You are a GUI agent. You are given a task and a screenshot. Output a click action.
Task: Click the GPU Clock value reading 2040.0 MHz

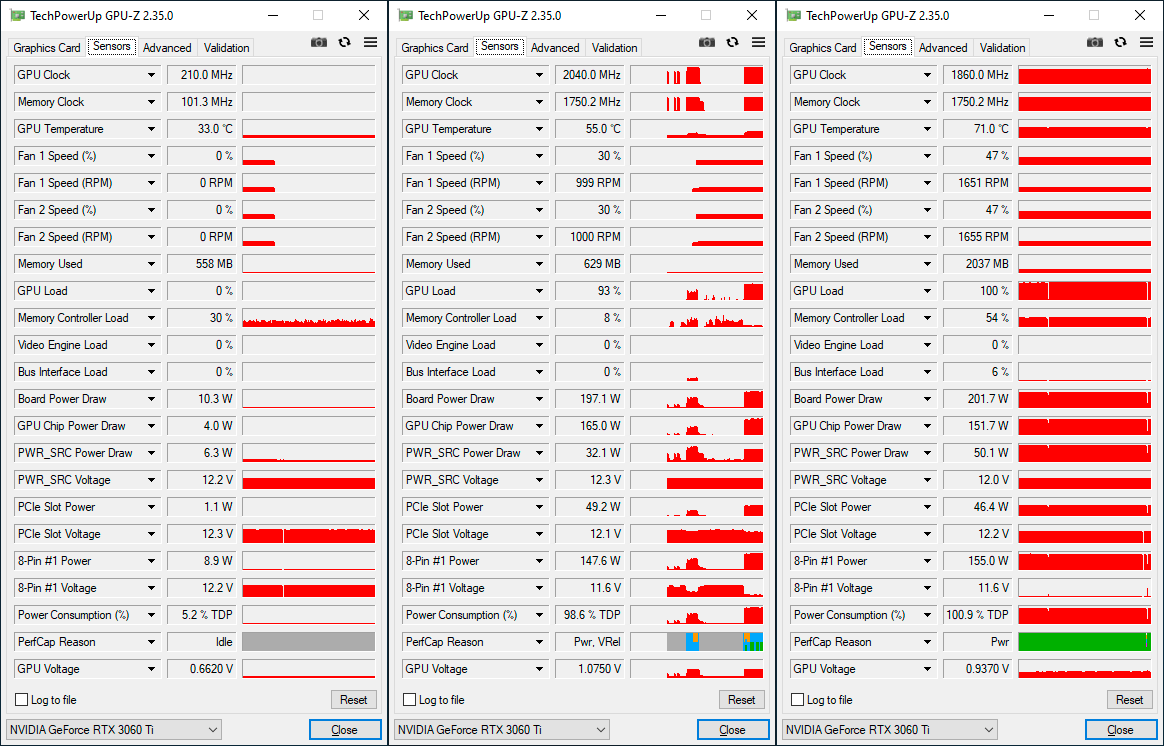point(590,75)
